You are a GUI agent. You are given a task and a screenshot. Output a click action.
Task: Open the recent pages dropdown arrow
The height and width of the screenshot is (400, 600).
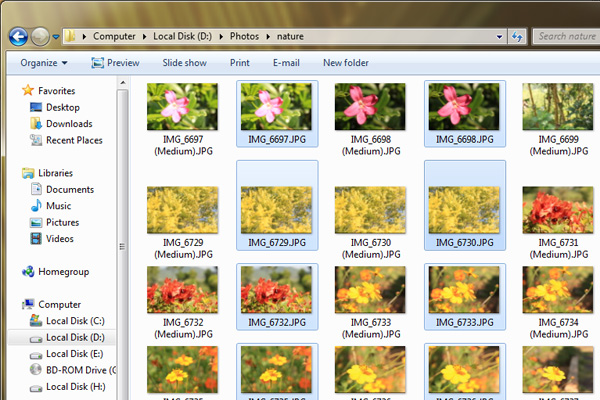click(56, 37)
